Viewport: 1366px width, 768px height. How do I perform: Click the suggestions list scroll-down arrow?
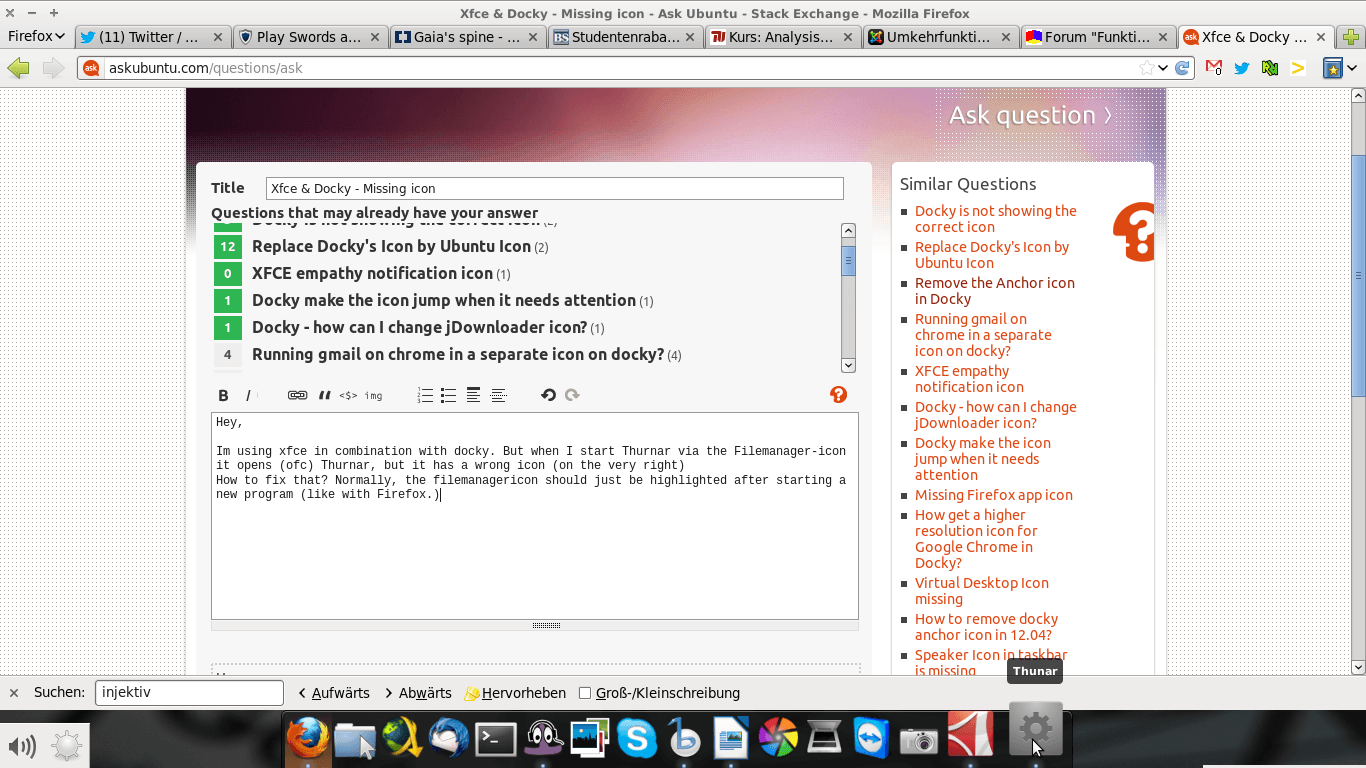pos(848,365)
